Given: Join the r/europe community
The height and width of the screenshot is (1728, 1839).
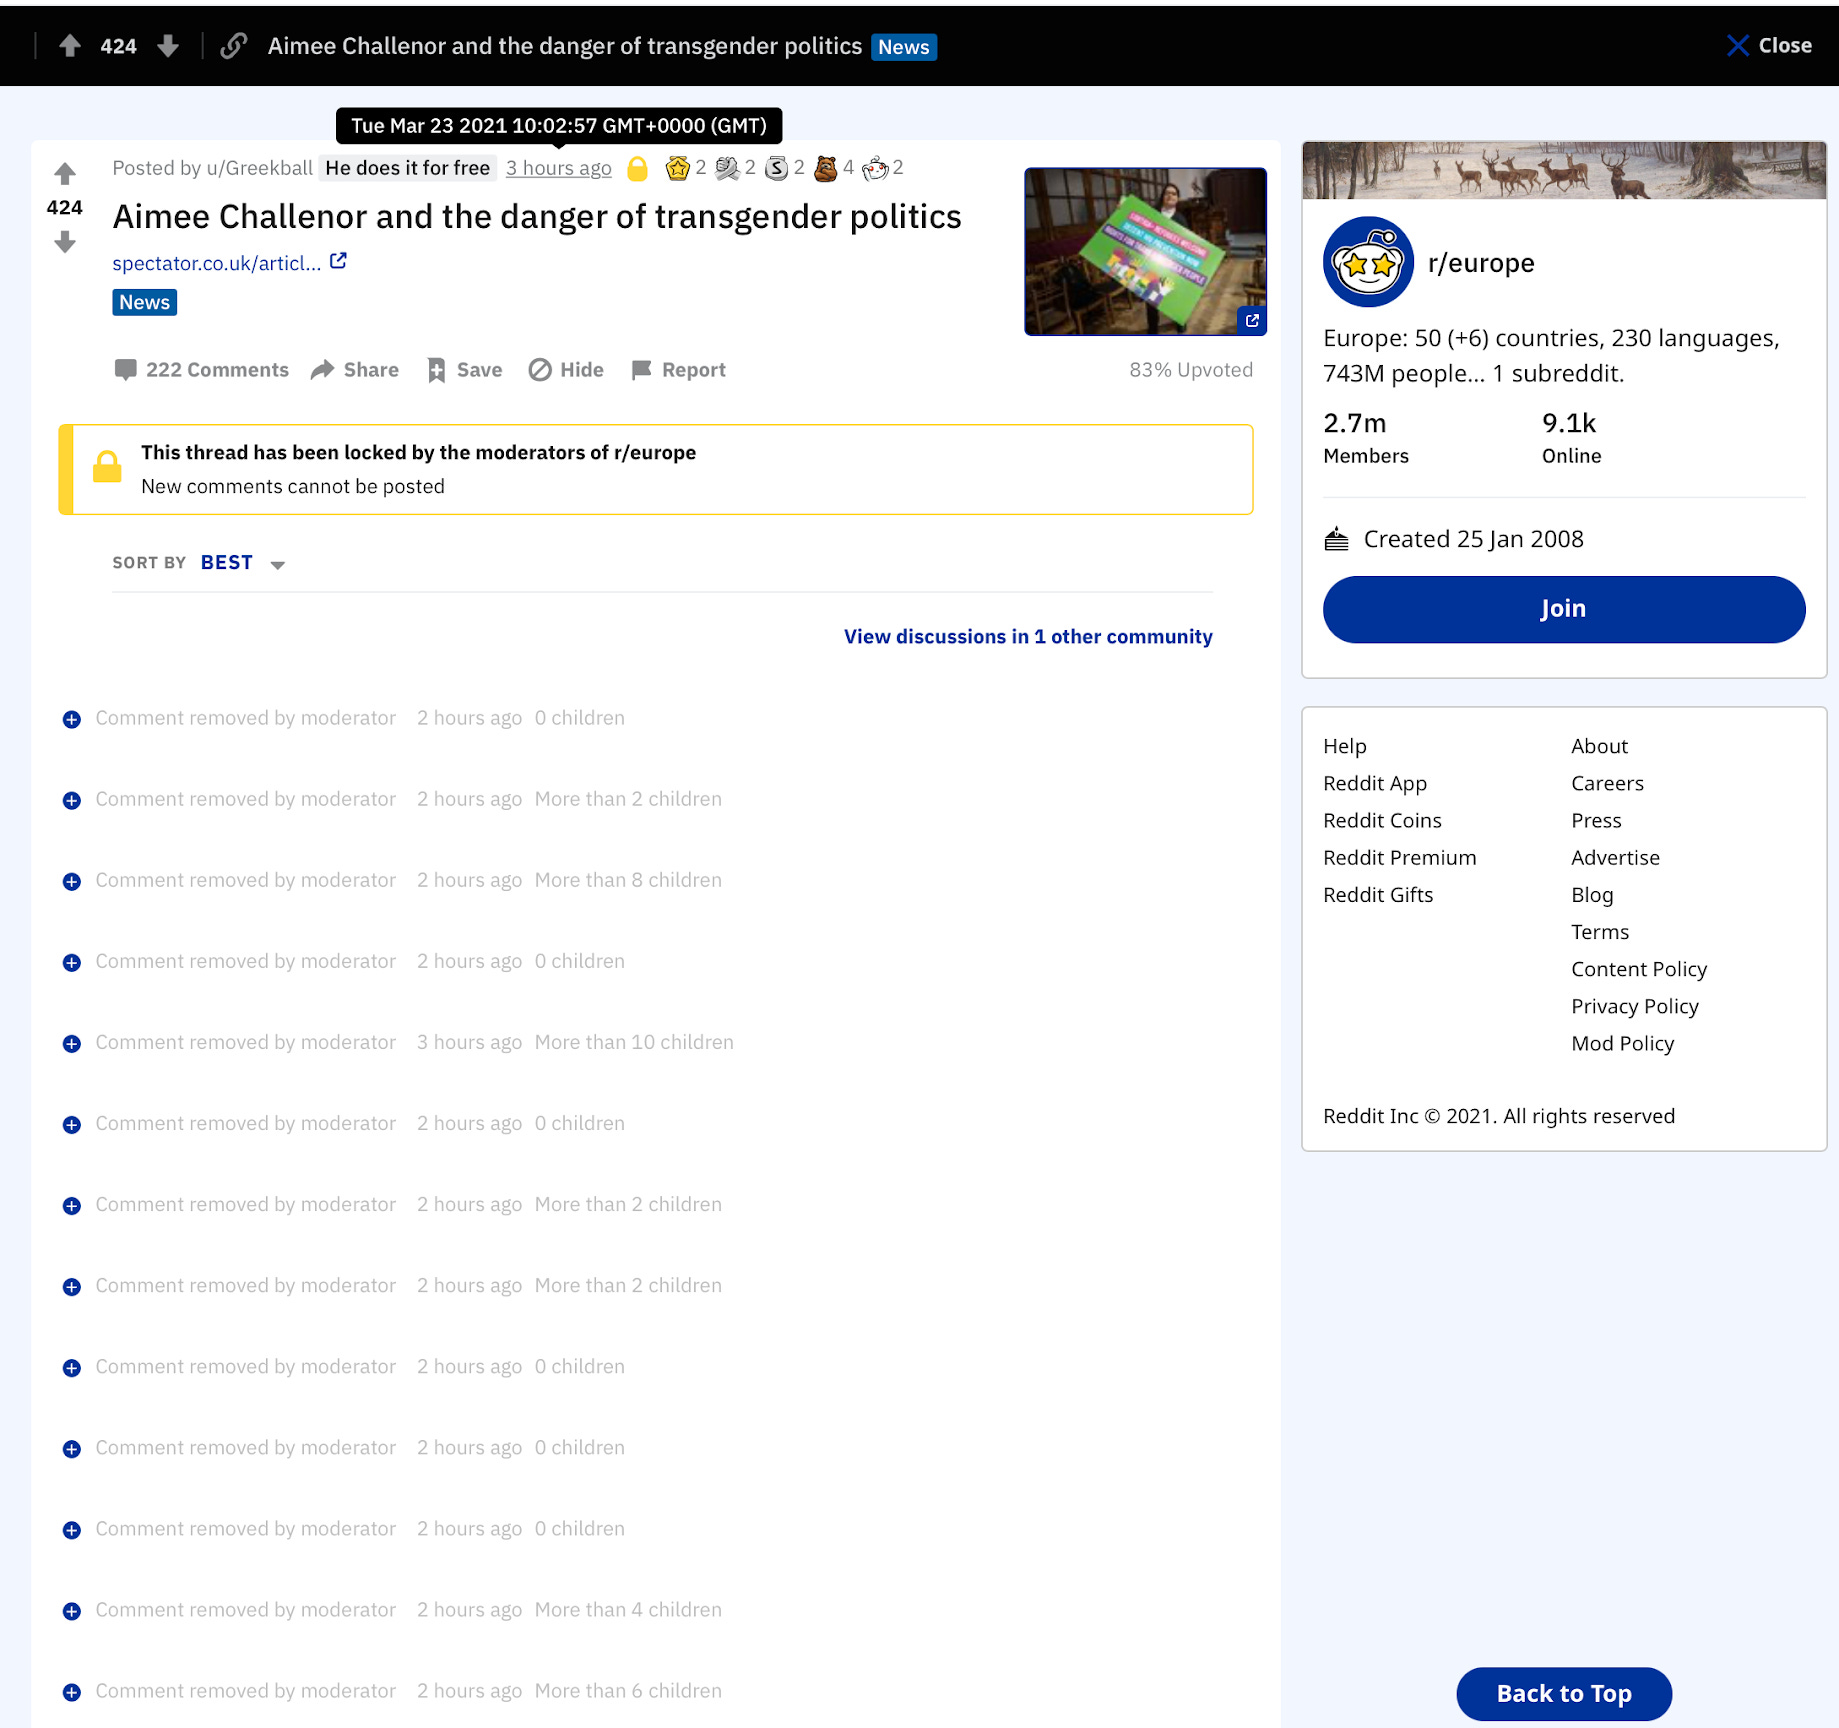Looking at the screenshot, I should point(1563,609).
